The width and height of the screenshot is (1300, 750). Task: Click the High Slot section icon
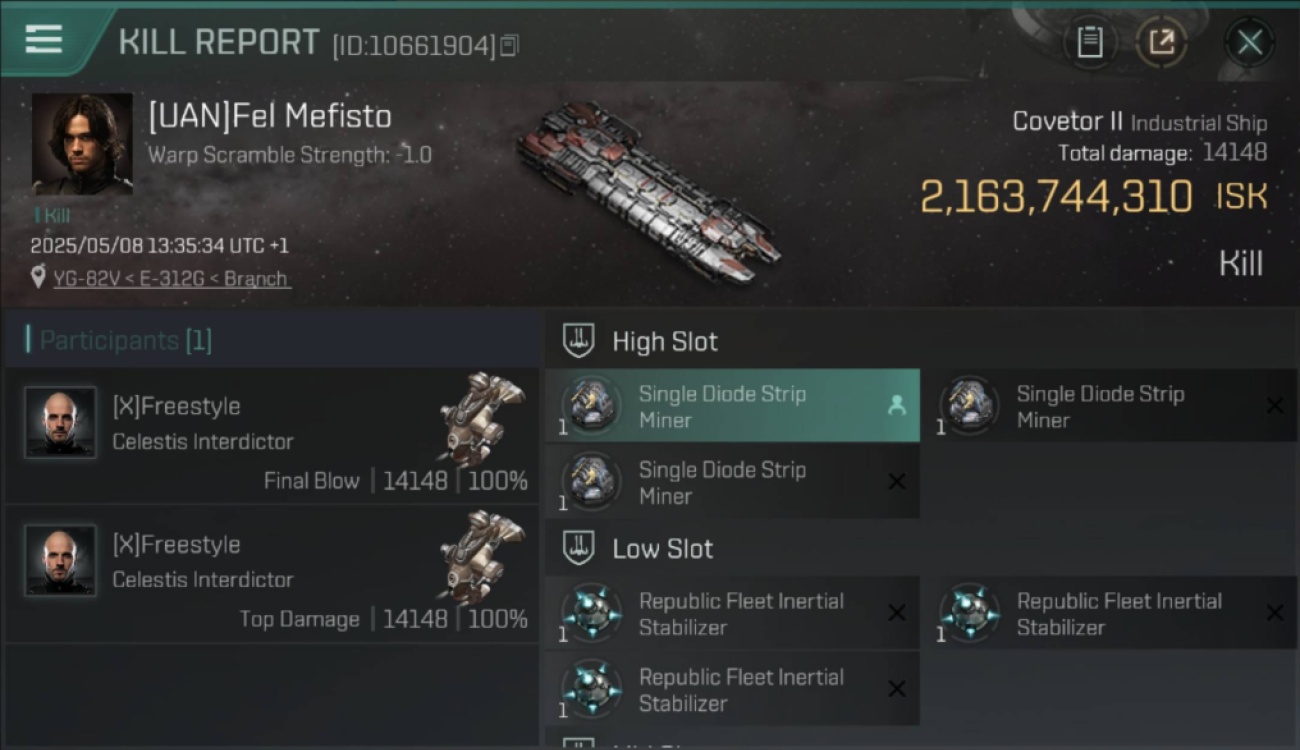point(578,340)
